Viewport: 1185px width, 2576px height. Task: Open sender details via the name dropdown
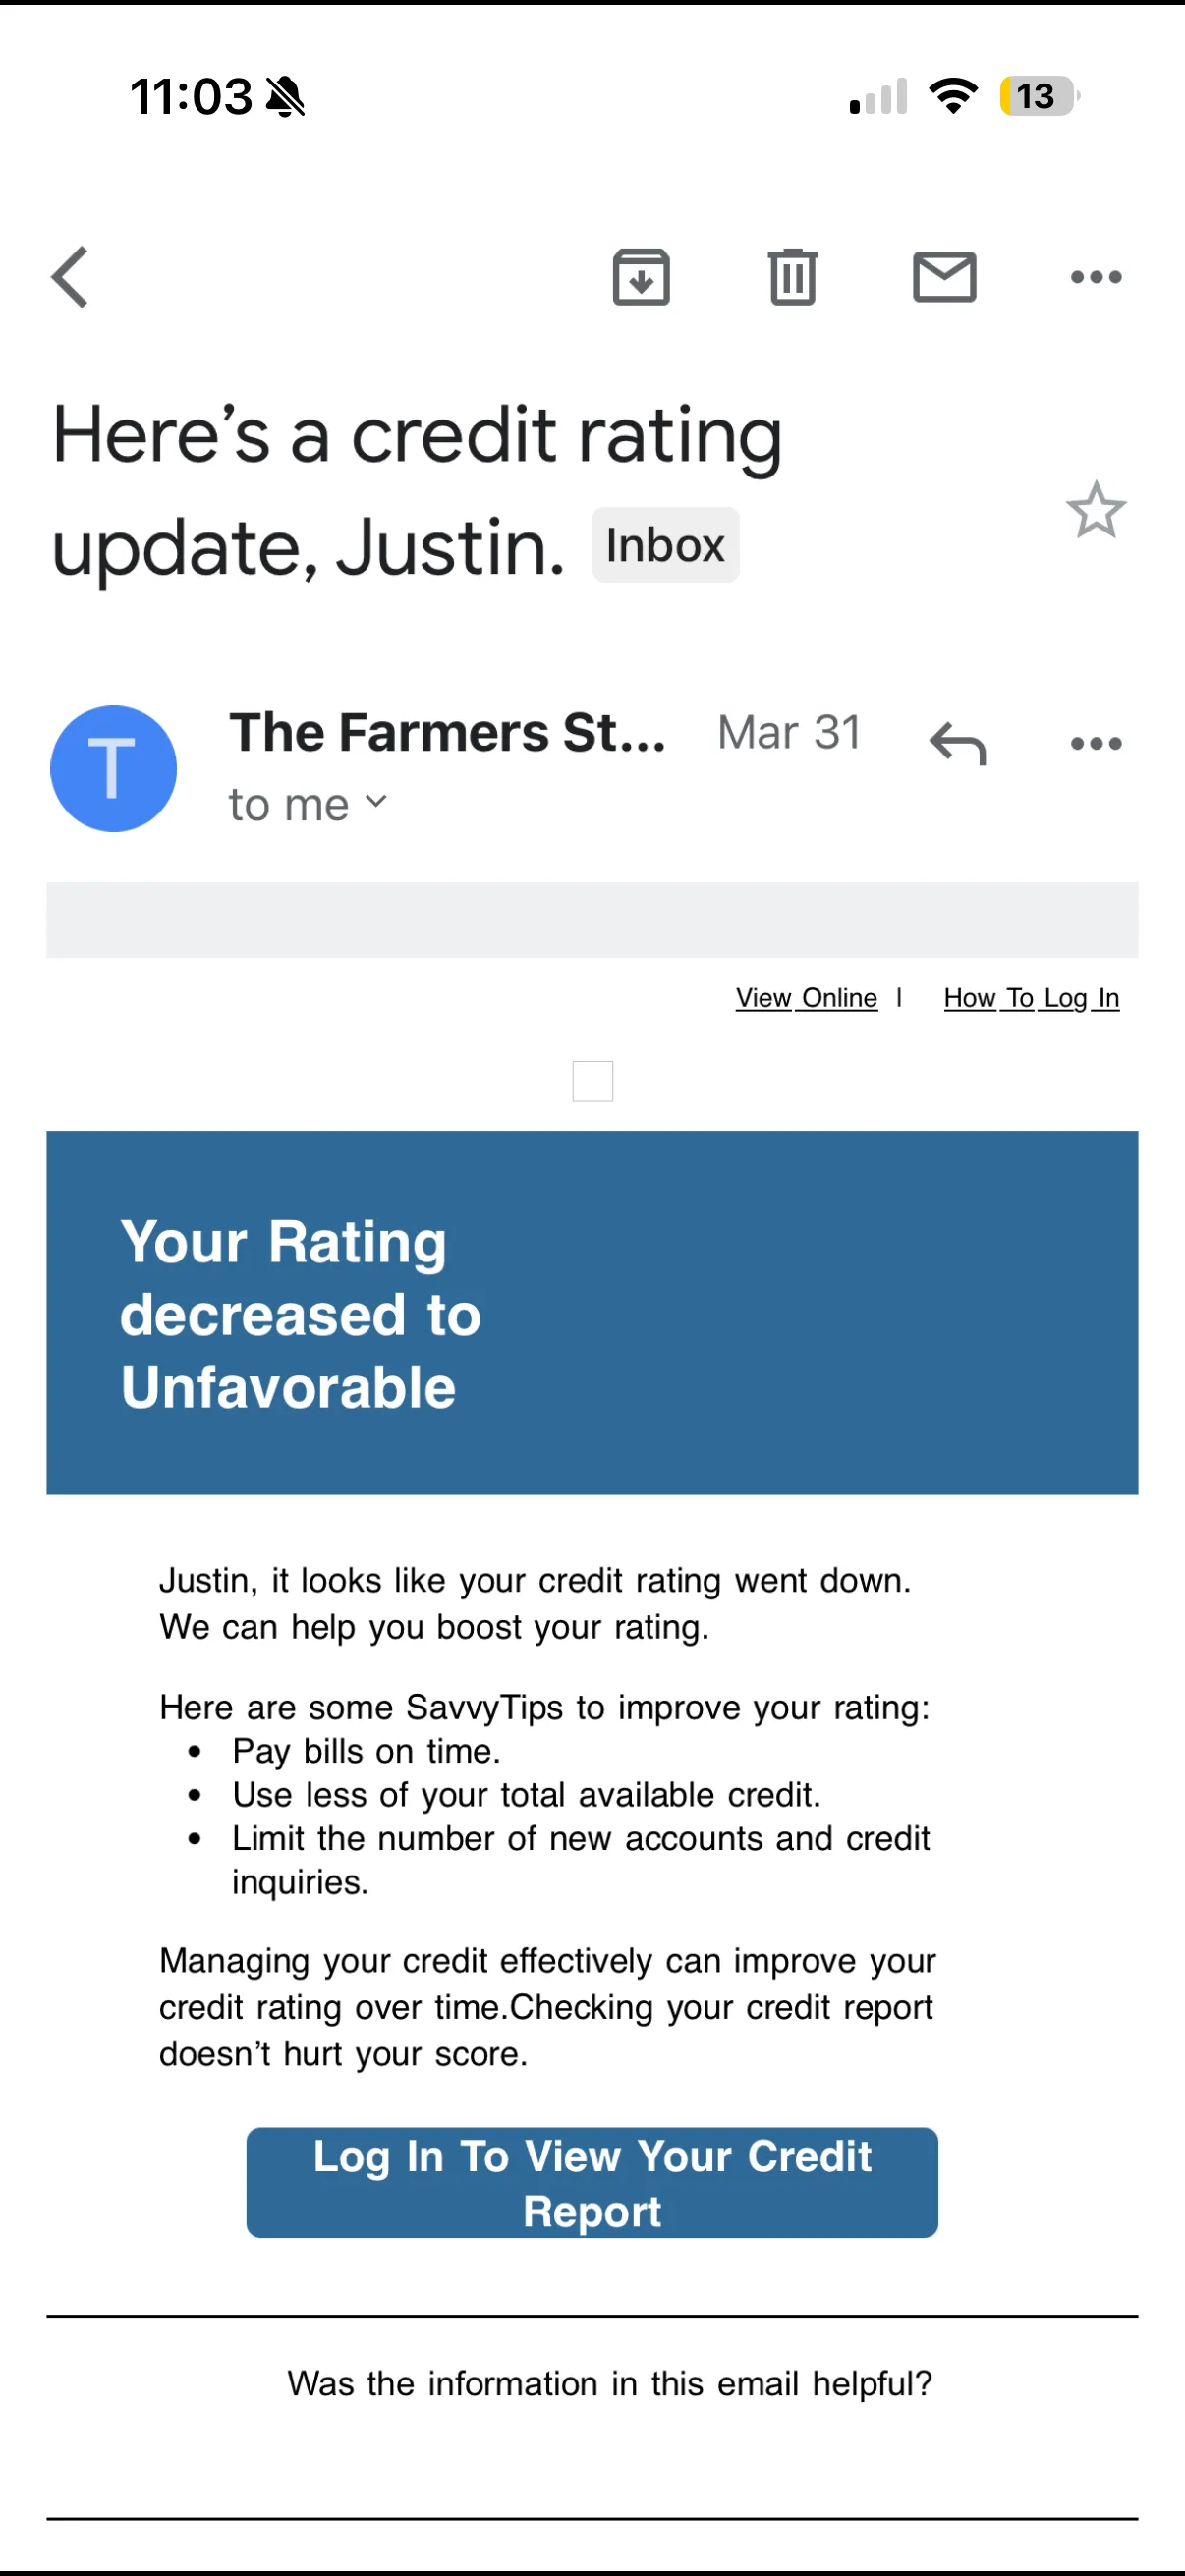point(448,732)
